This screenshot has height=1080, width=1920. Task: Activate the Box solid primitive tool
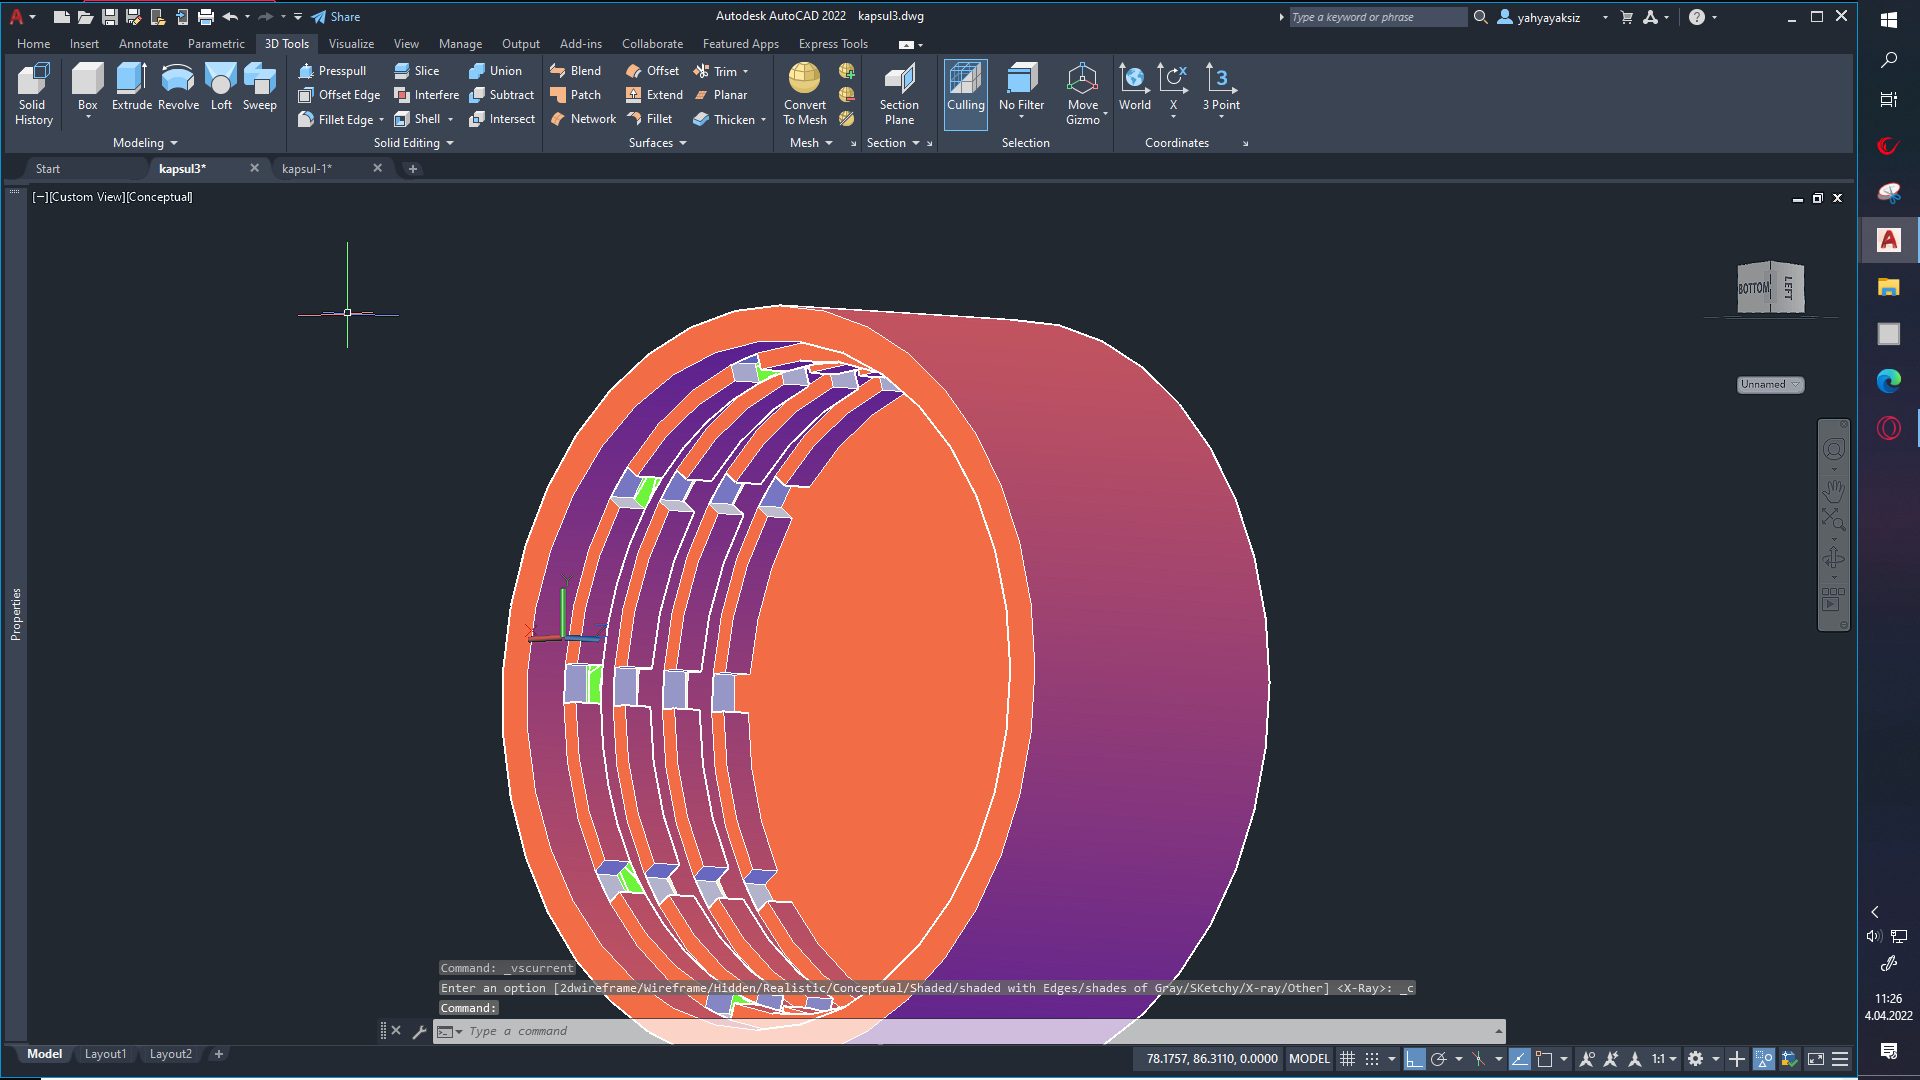(87, 85)
